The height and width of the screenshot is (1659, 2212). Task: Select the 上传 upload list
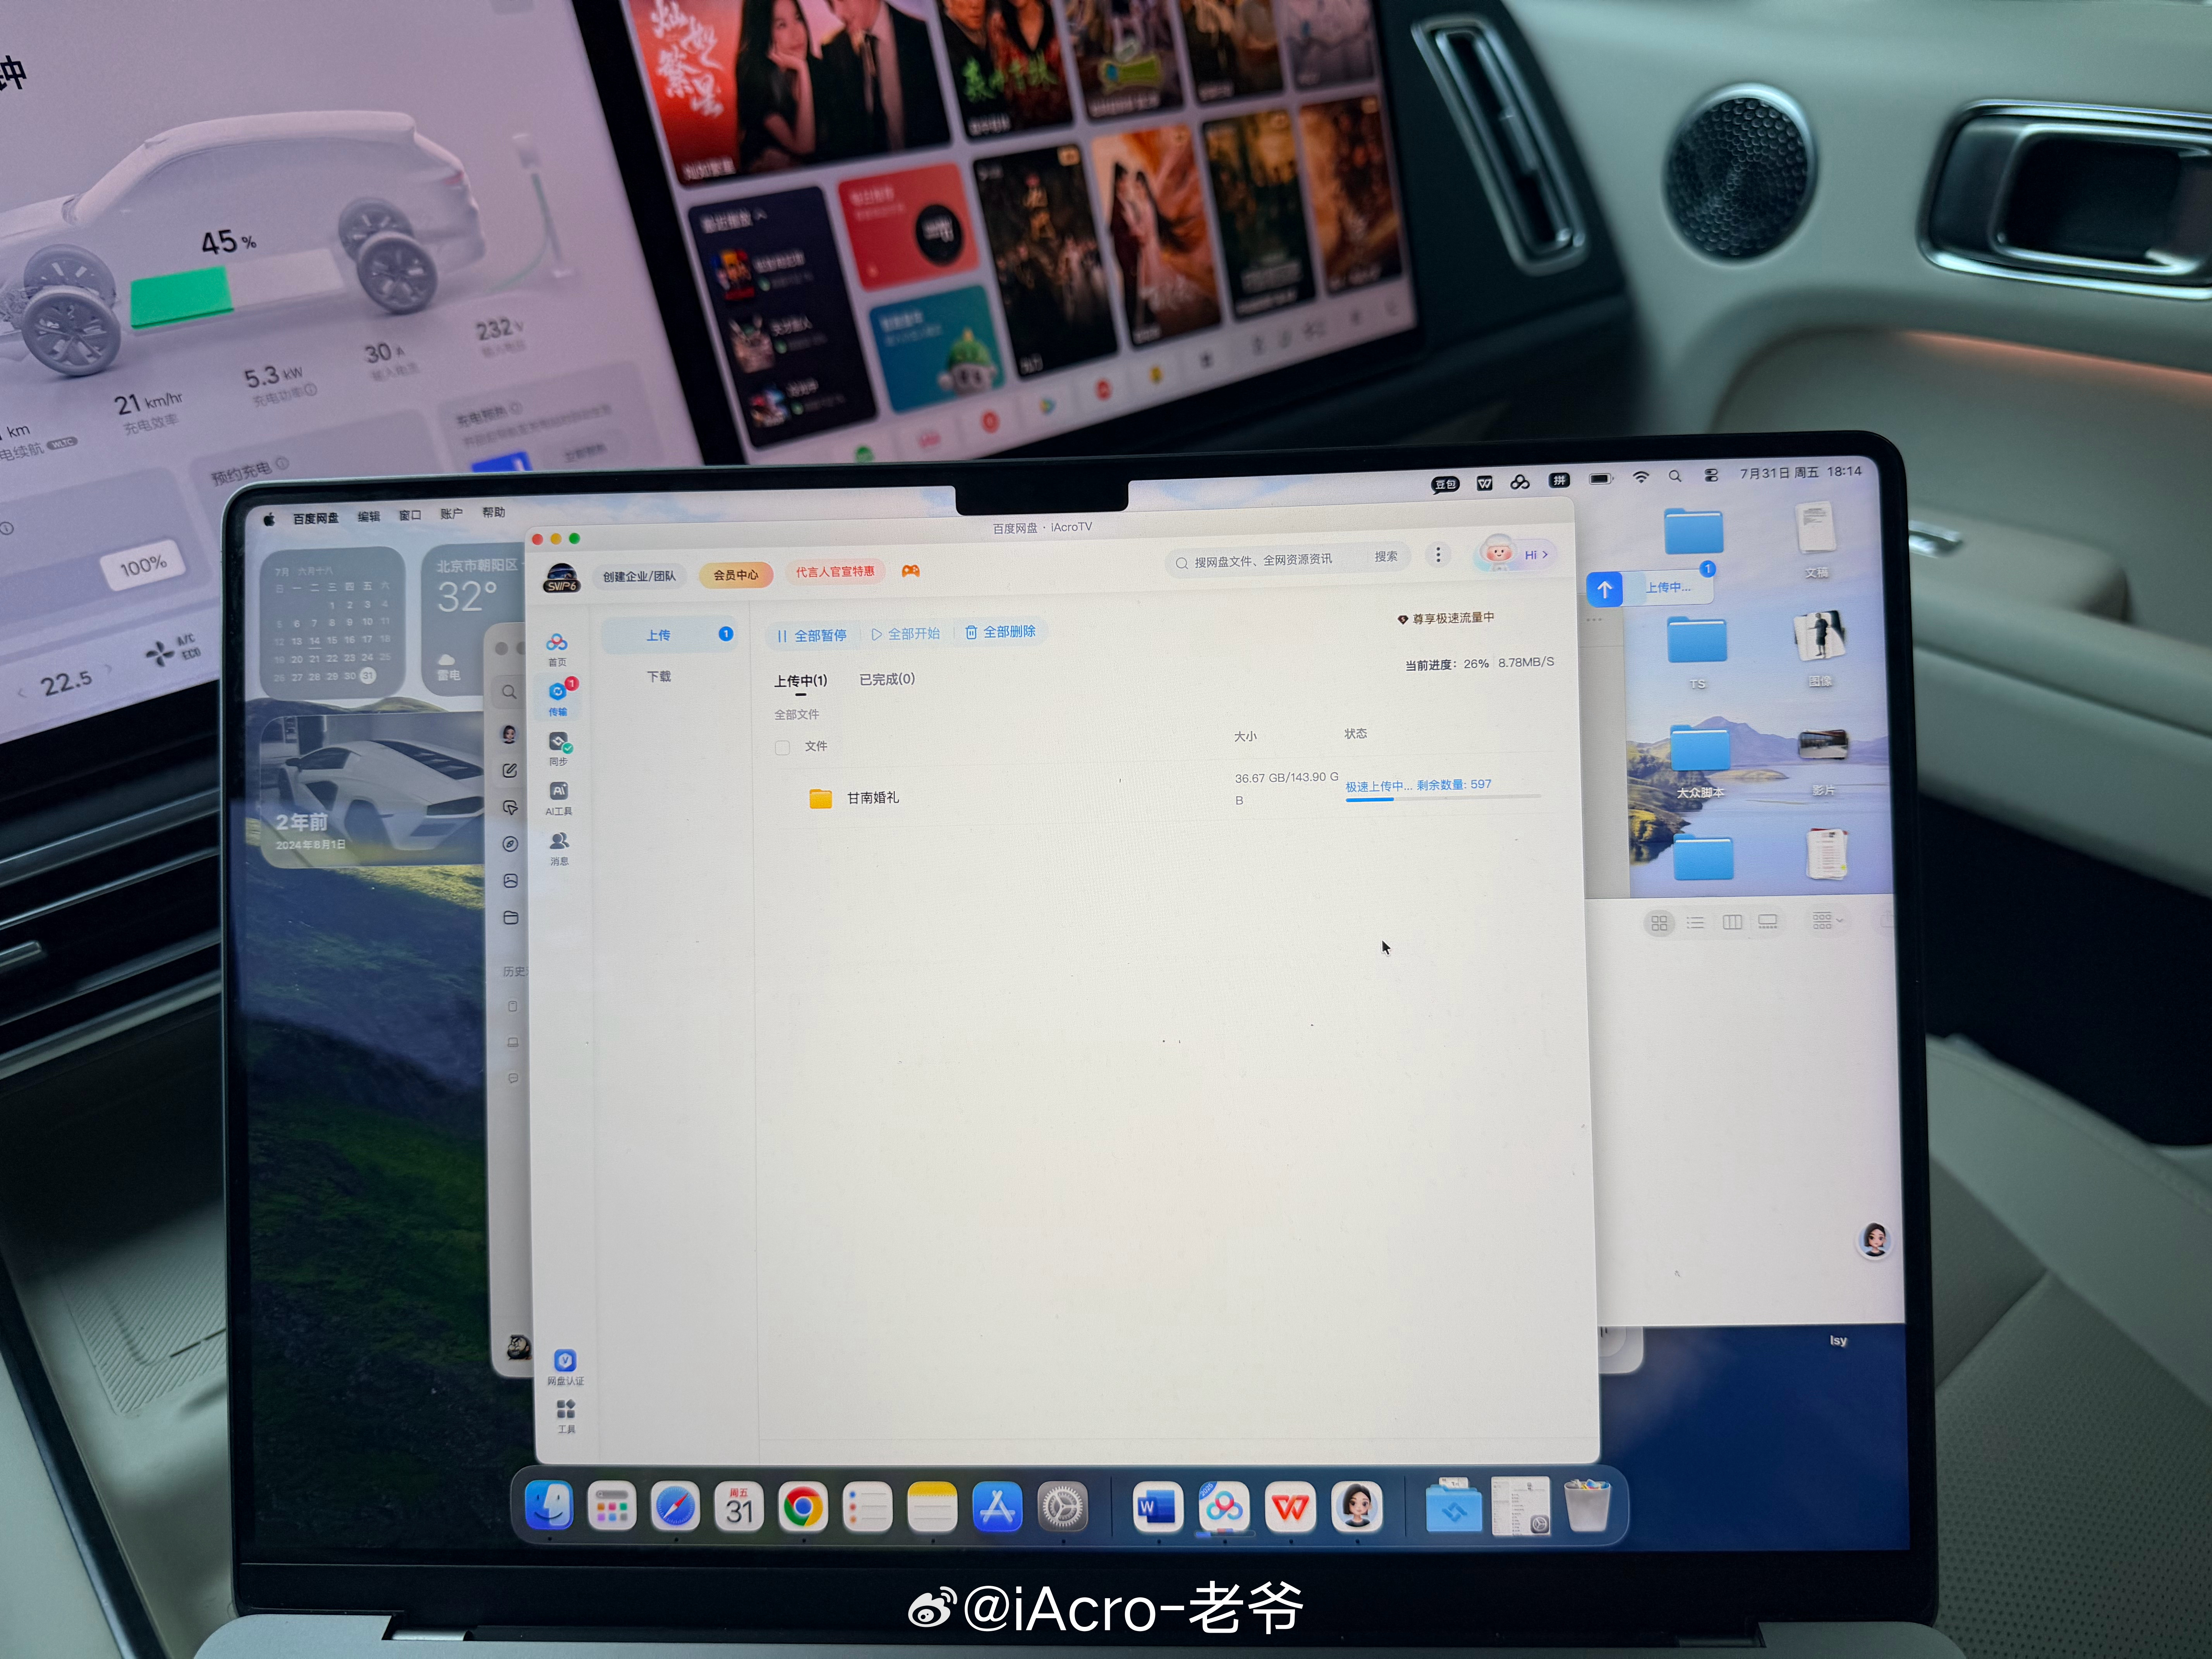(x=670, y=635)
